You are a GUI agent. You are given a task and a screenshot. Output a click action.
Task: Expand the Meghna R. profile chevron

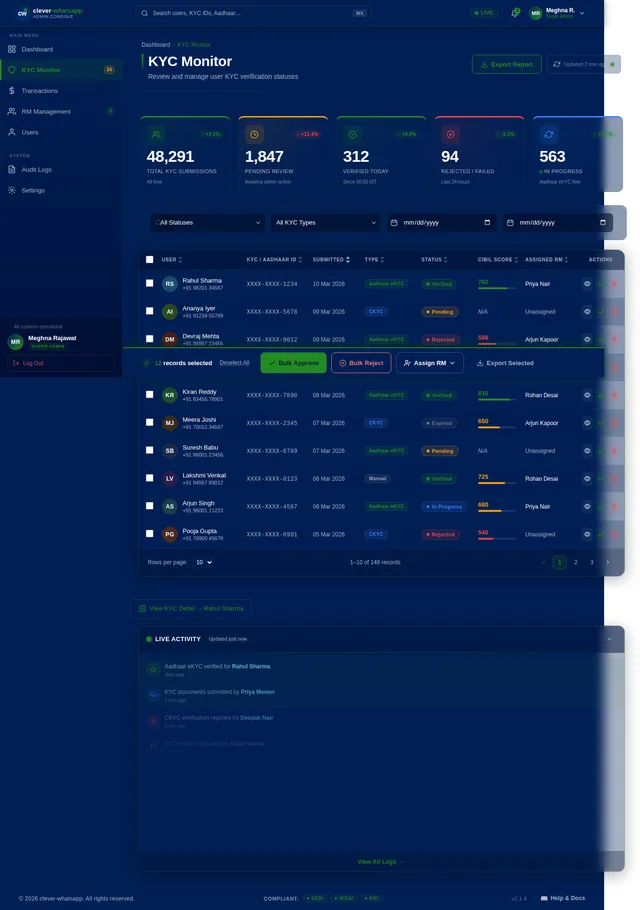(582, 13)
